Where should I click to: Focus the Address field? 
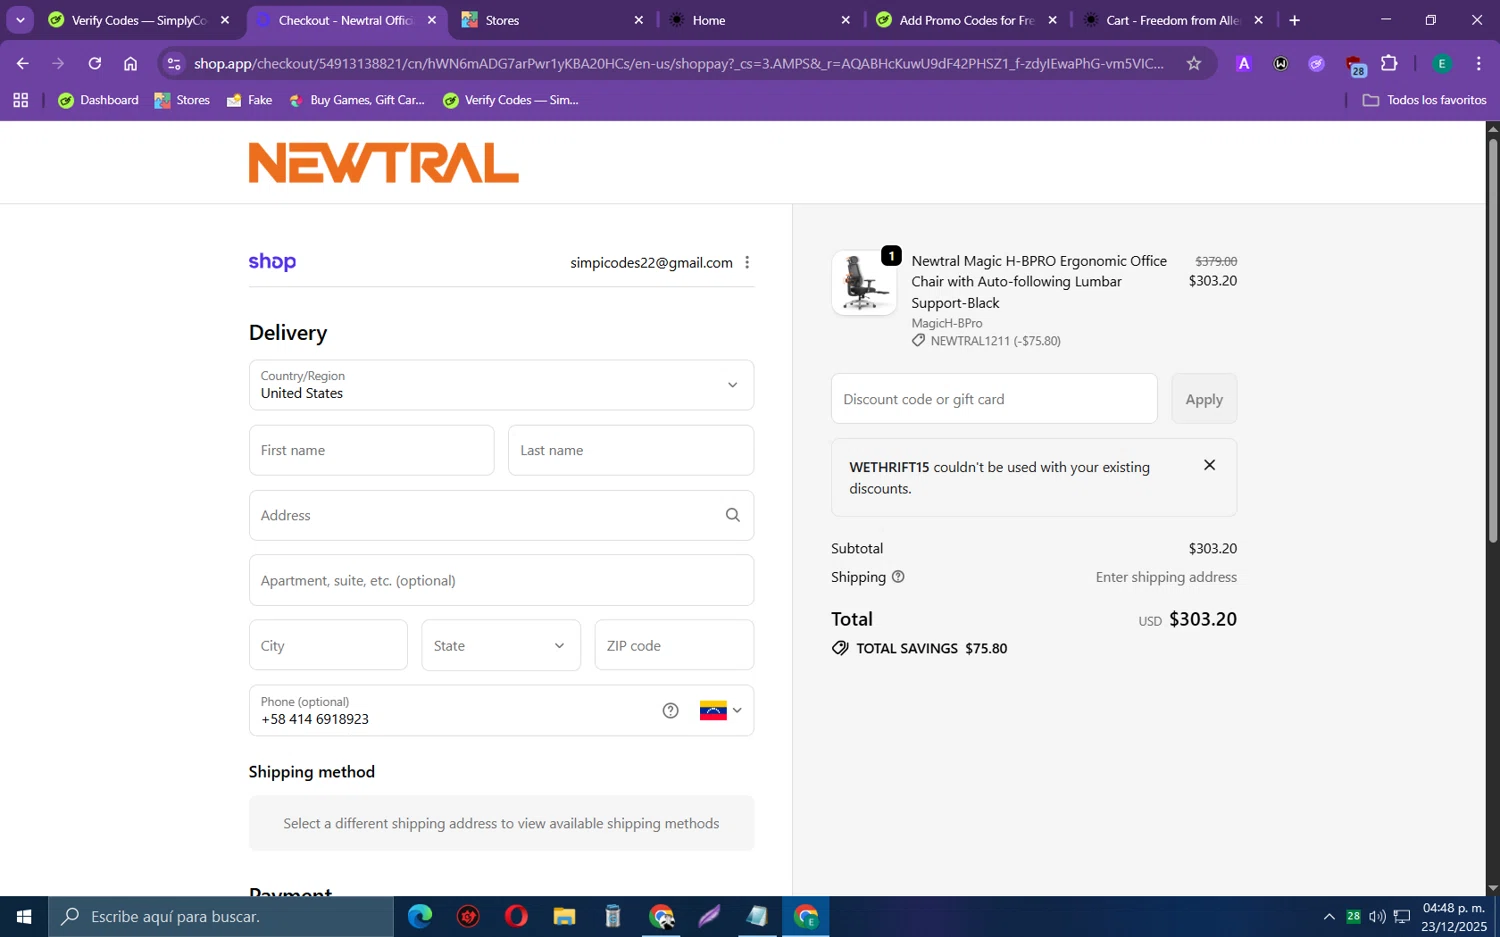[x=501, y=515]
